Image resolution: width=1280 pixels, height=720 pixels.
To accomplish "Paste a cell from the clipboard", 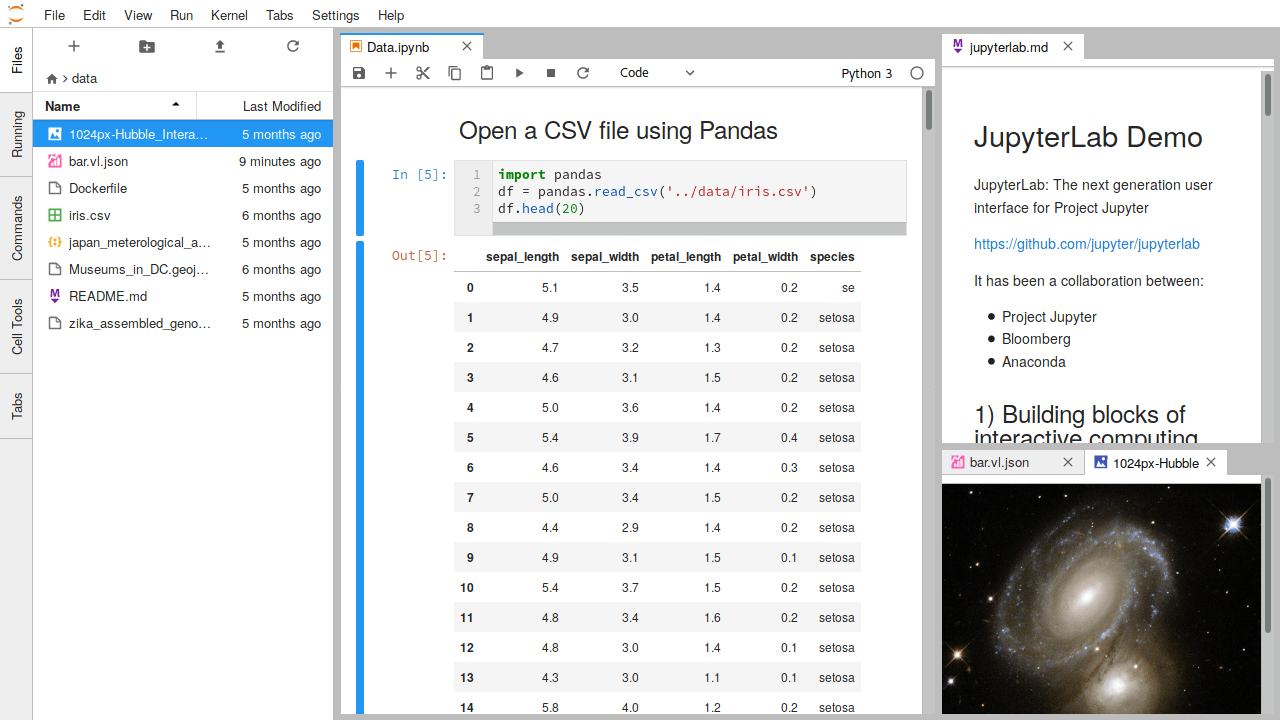I will point(486,72).
